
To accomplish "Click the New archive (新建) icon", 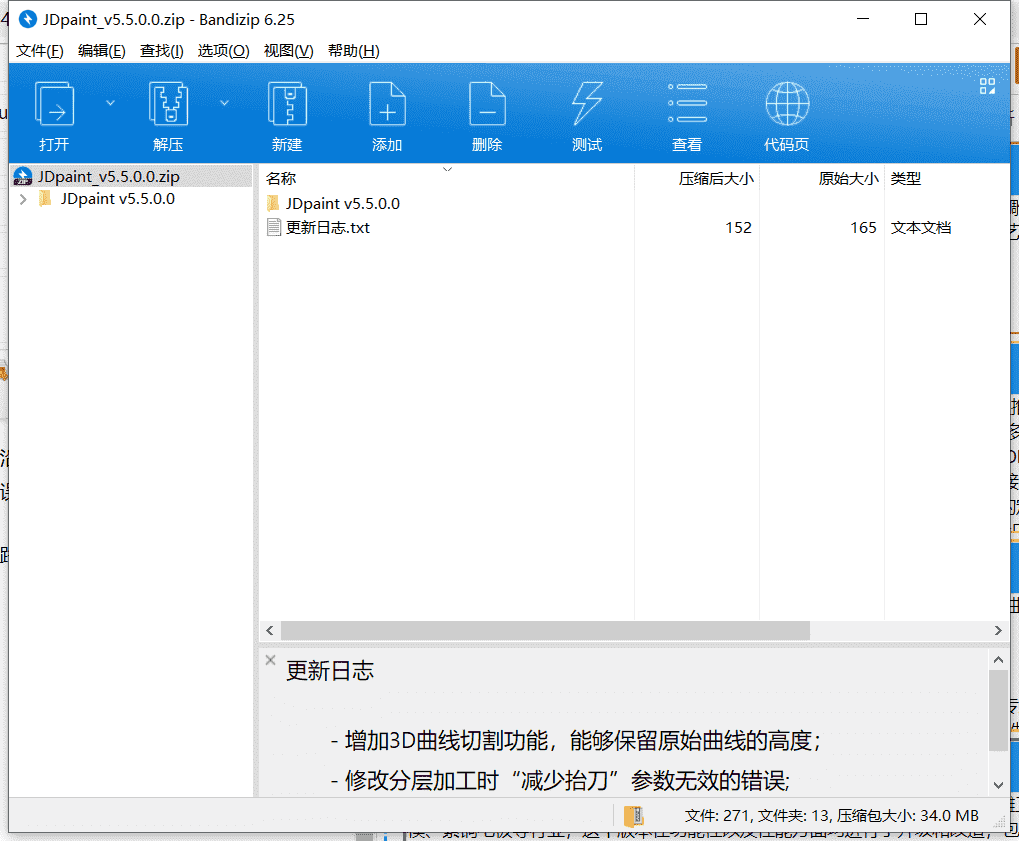I will click(287, 103).
